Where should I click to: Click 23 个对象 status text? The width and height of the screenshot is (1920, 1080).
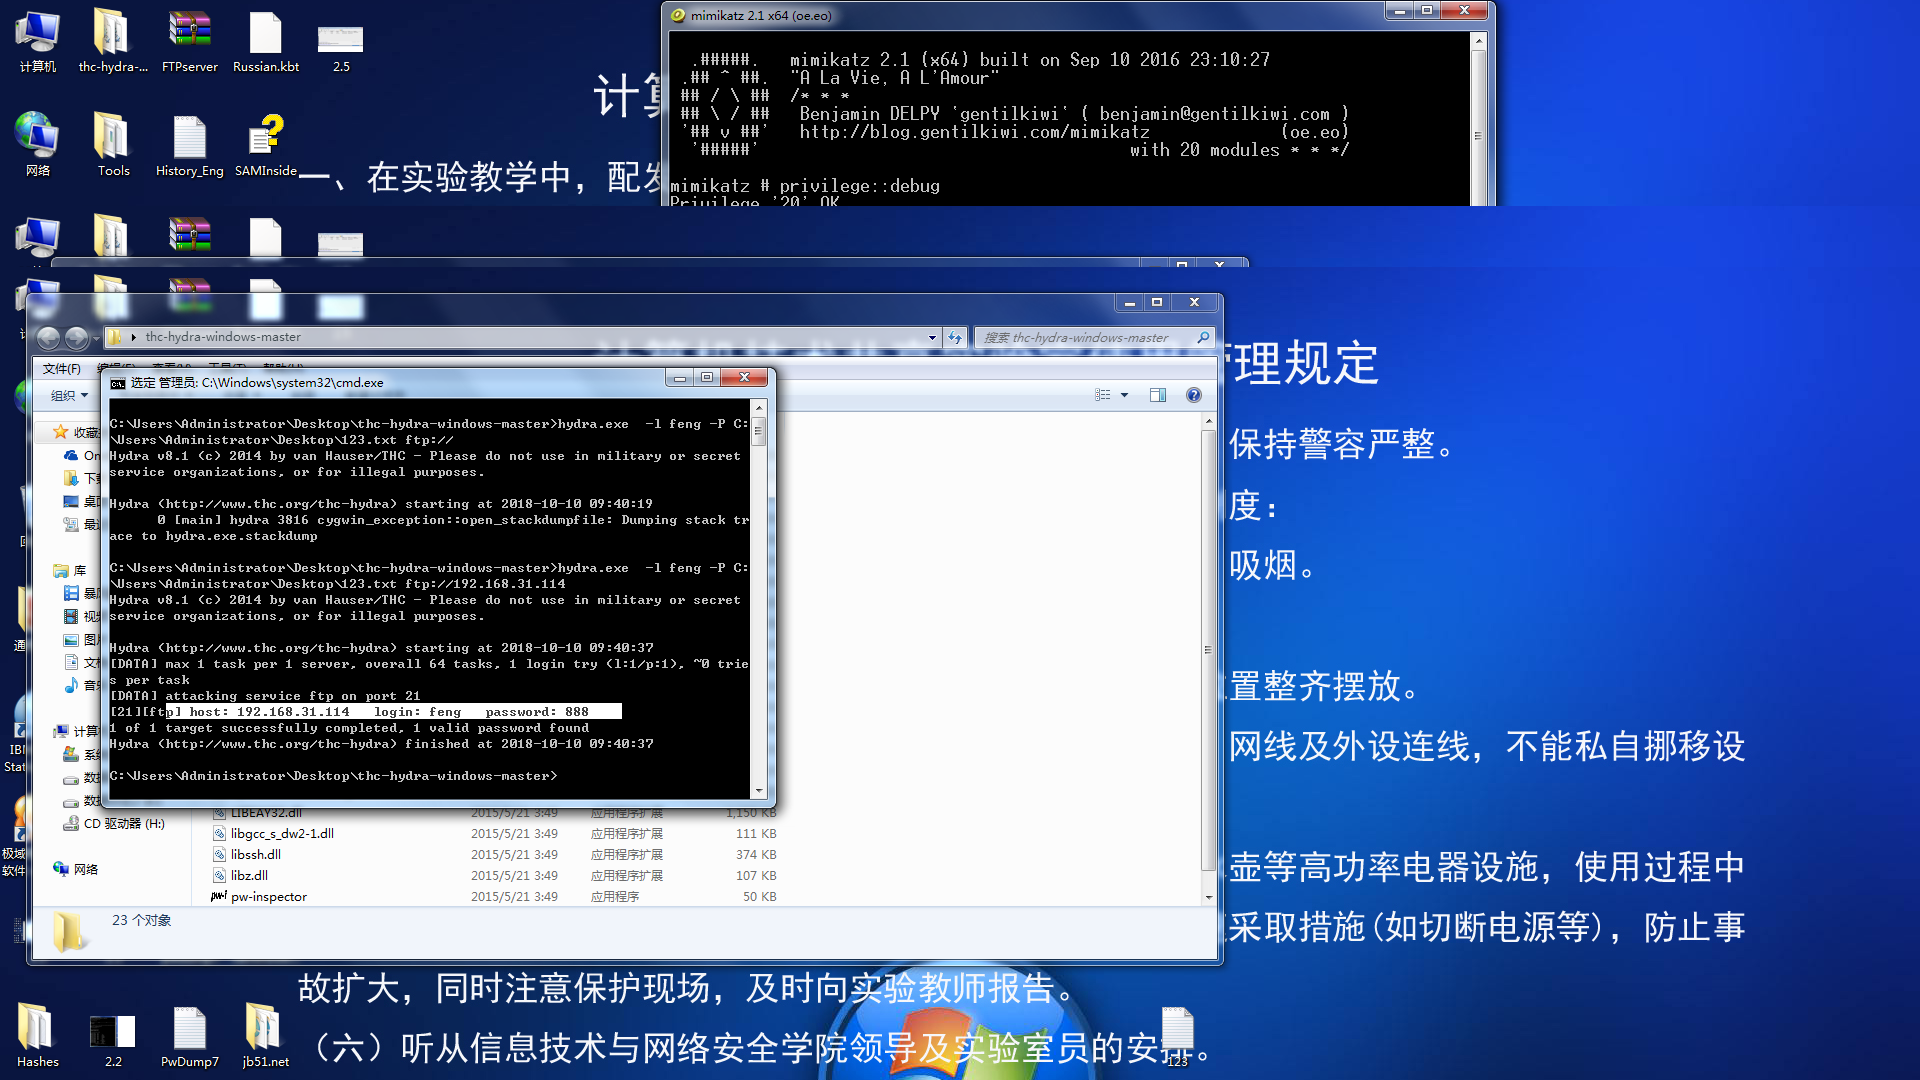click(x=141, y=921)
